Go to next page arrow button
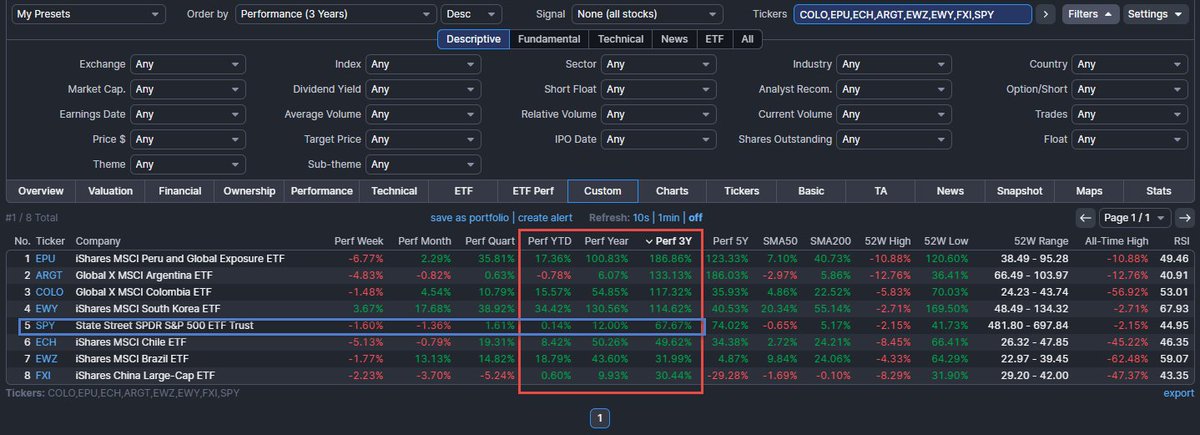The height and width of the screenshot is (435, 1200). coord(1184,217)
